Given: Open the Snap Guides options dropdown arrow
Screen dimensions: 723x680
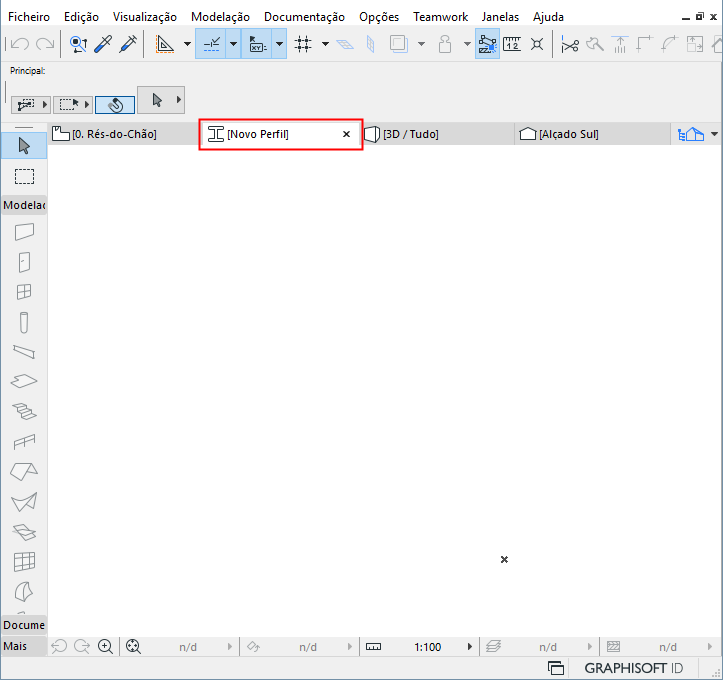Looking at the screenshot, I should (233, 44).
